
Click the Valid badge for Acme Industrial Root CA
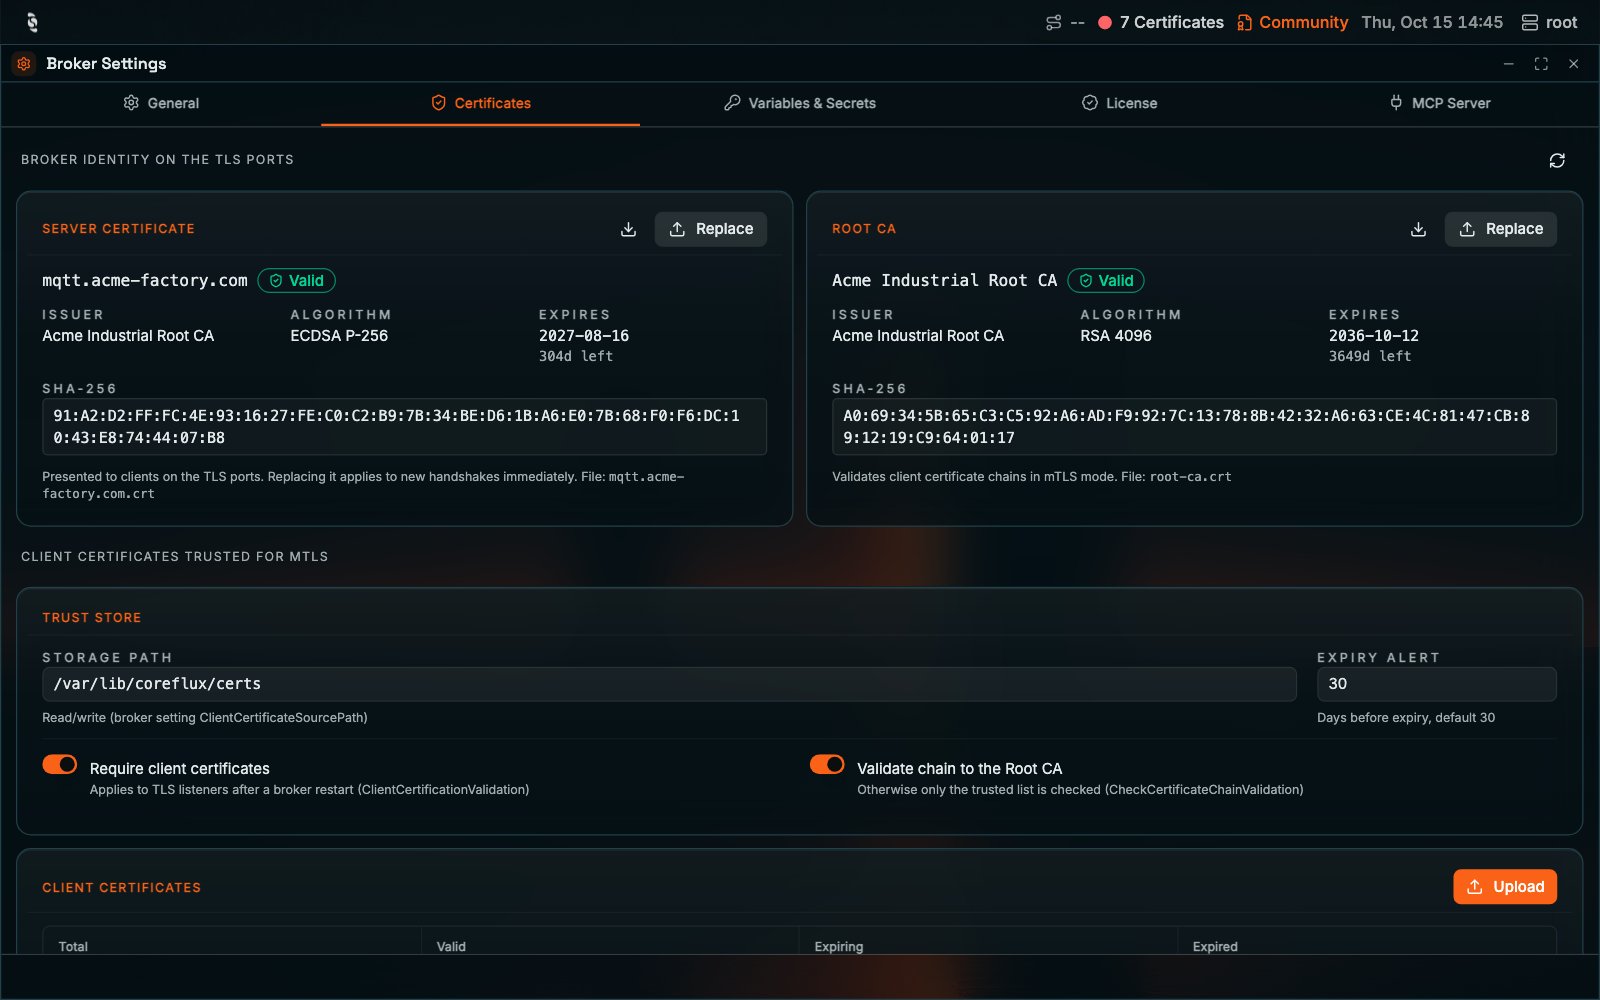1106,281
